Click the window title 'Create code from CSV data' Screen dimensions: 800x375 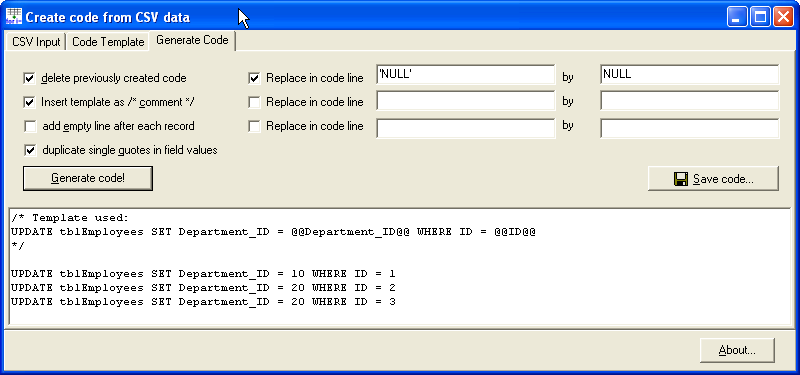click(108, 17)
